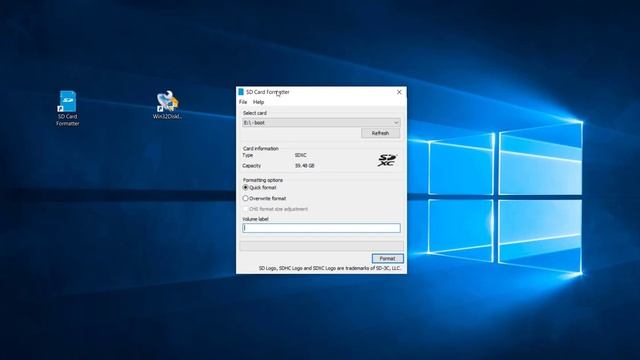Open the Win32DiskImager desktop shortcut
The width and height of the screenshot is (640, 360).
tap(167, 105)
